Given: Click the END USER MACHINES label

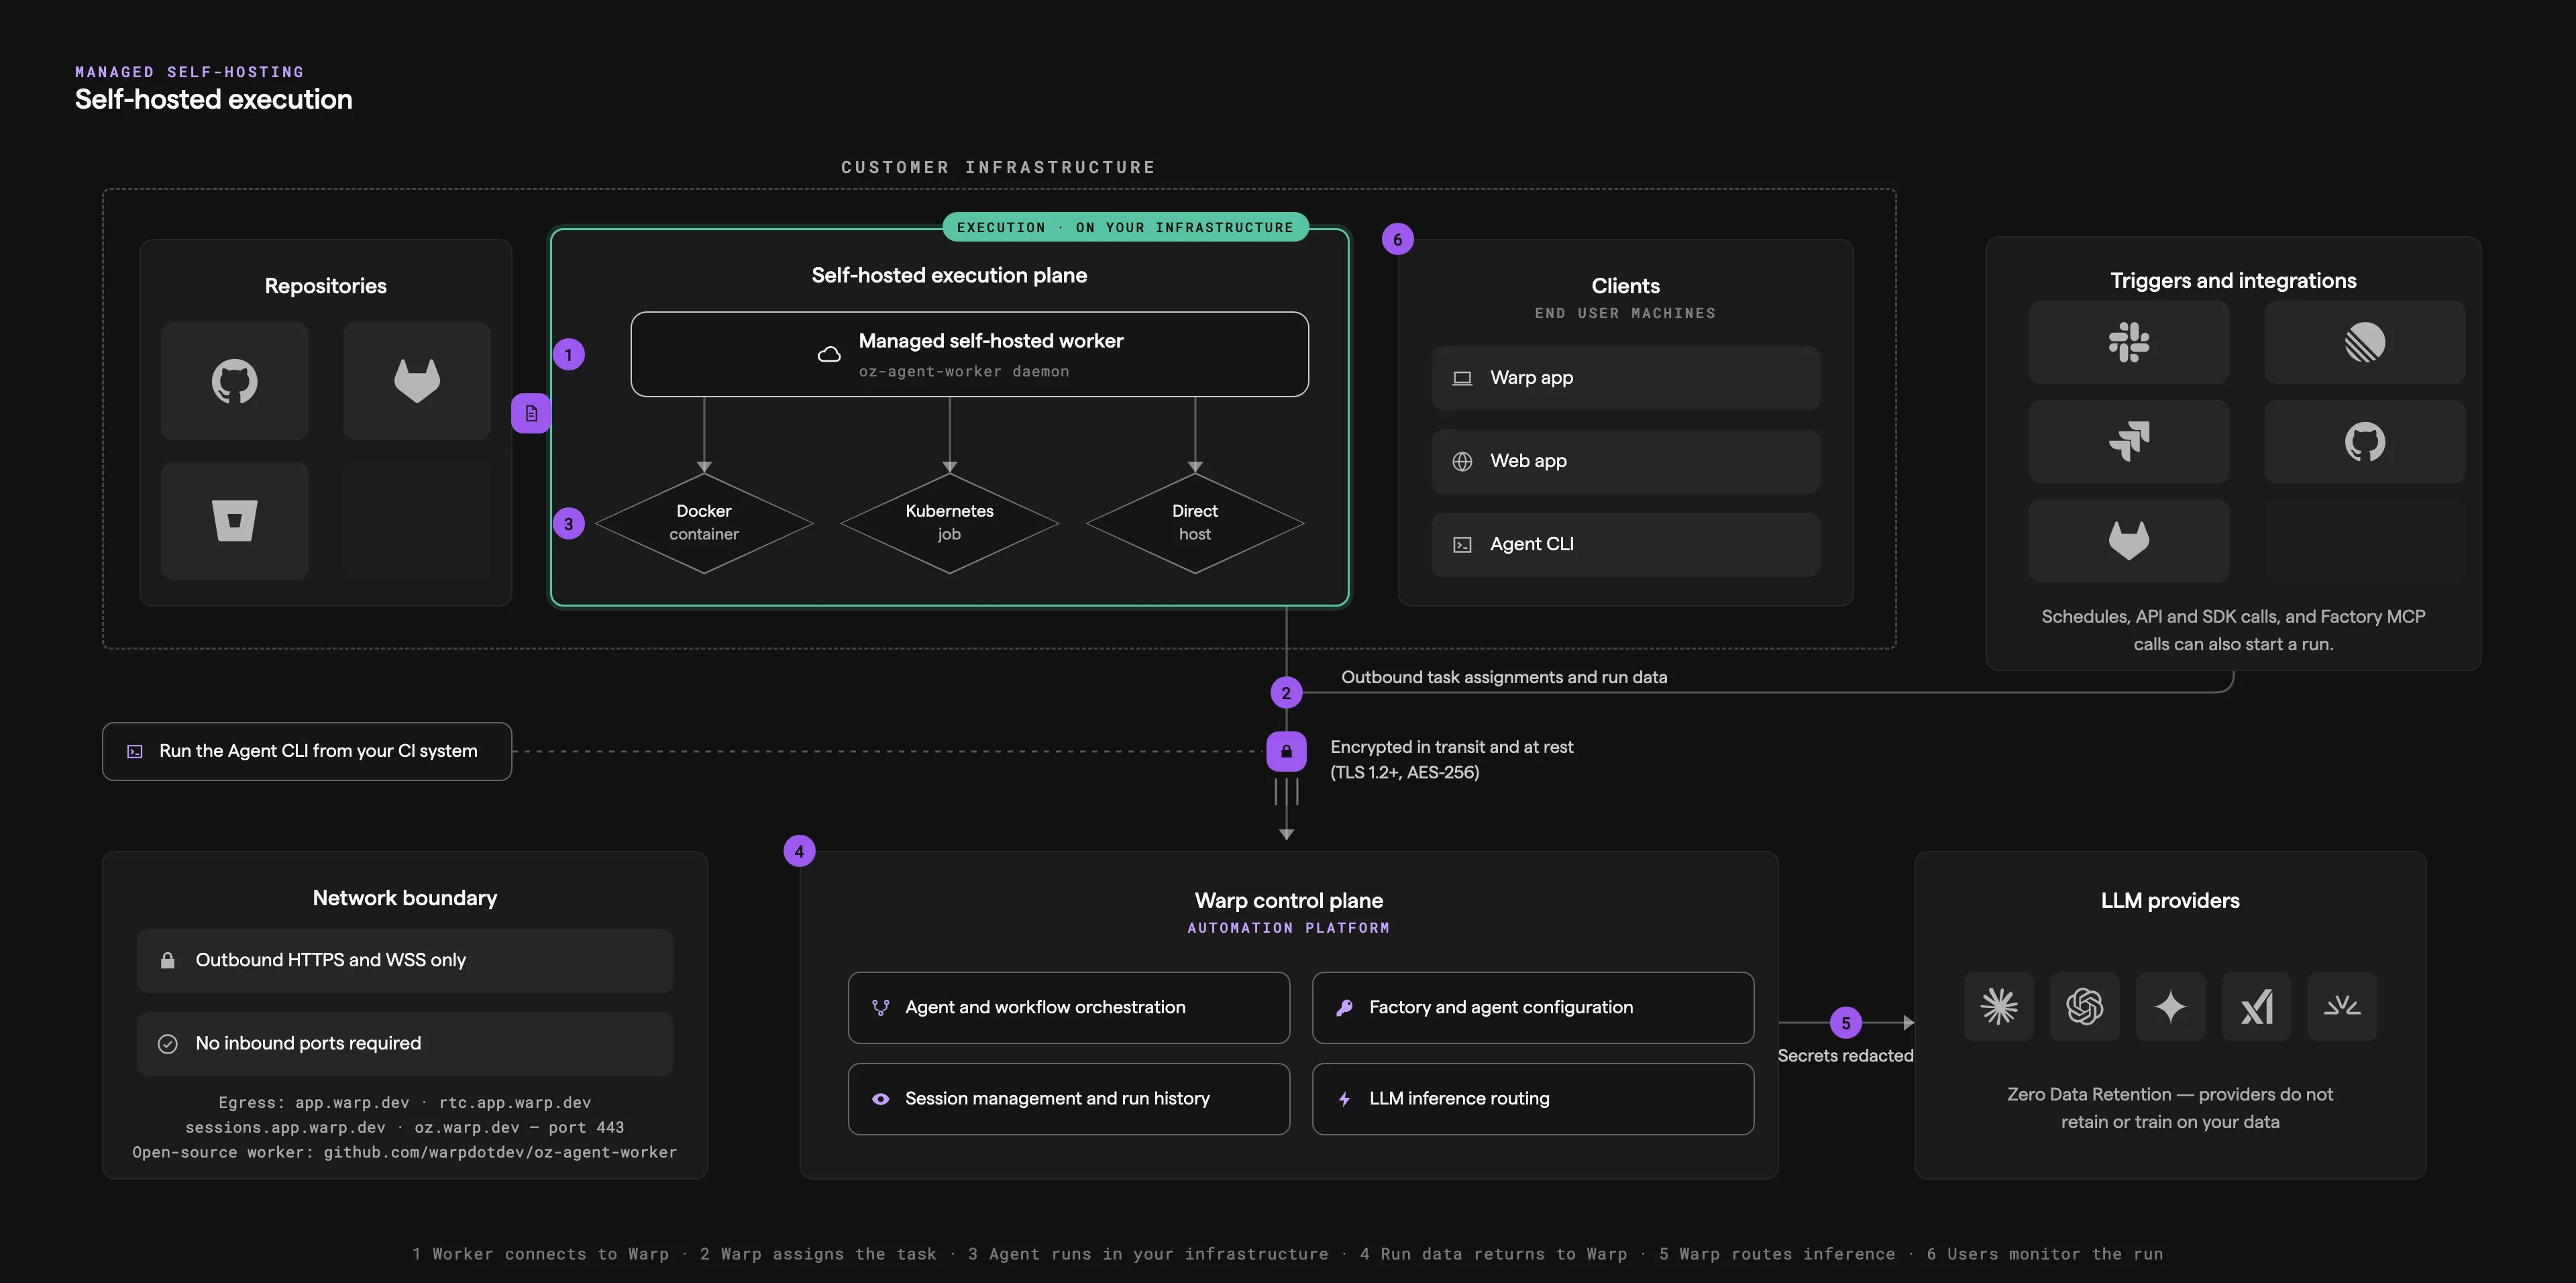Looking at the screenshot, I should (1625, 313).
